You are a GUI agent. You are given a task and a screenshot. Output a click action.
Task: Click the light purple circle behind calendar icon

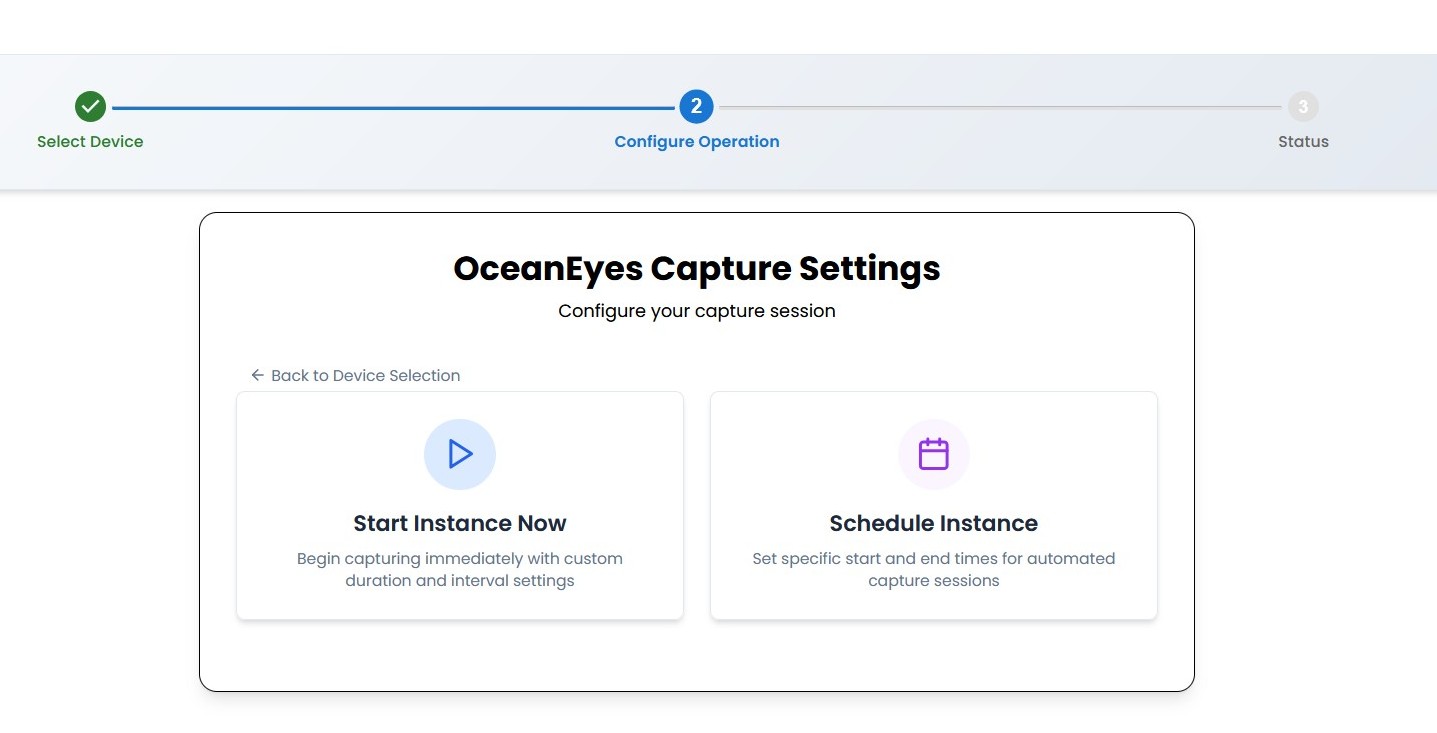click(x=934, y=454)
